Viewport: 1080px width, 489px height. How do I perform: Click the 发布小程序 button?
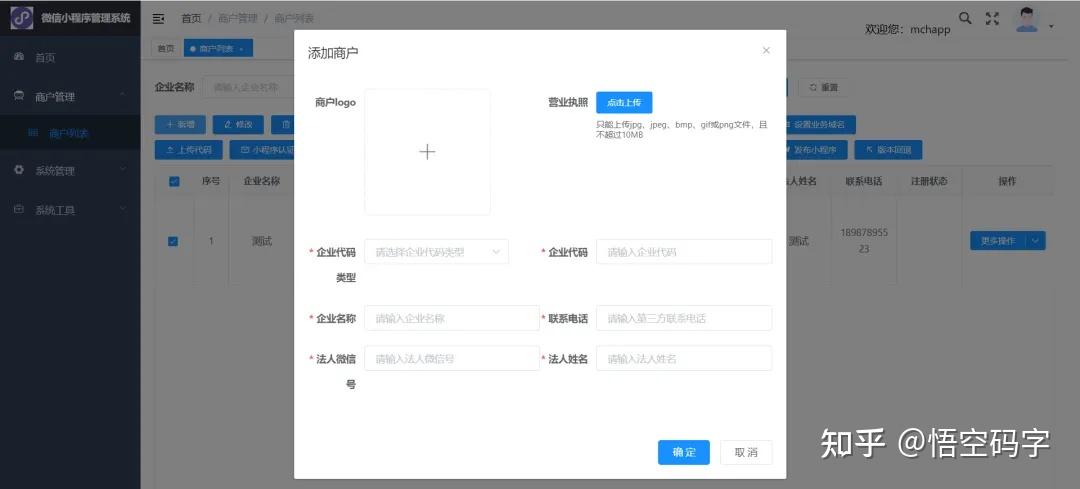817,149
